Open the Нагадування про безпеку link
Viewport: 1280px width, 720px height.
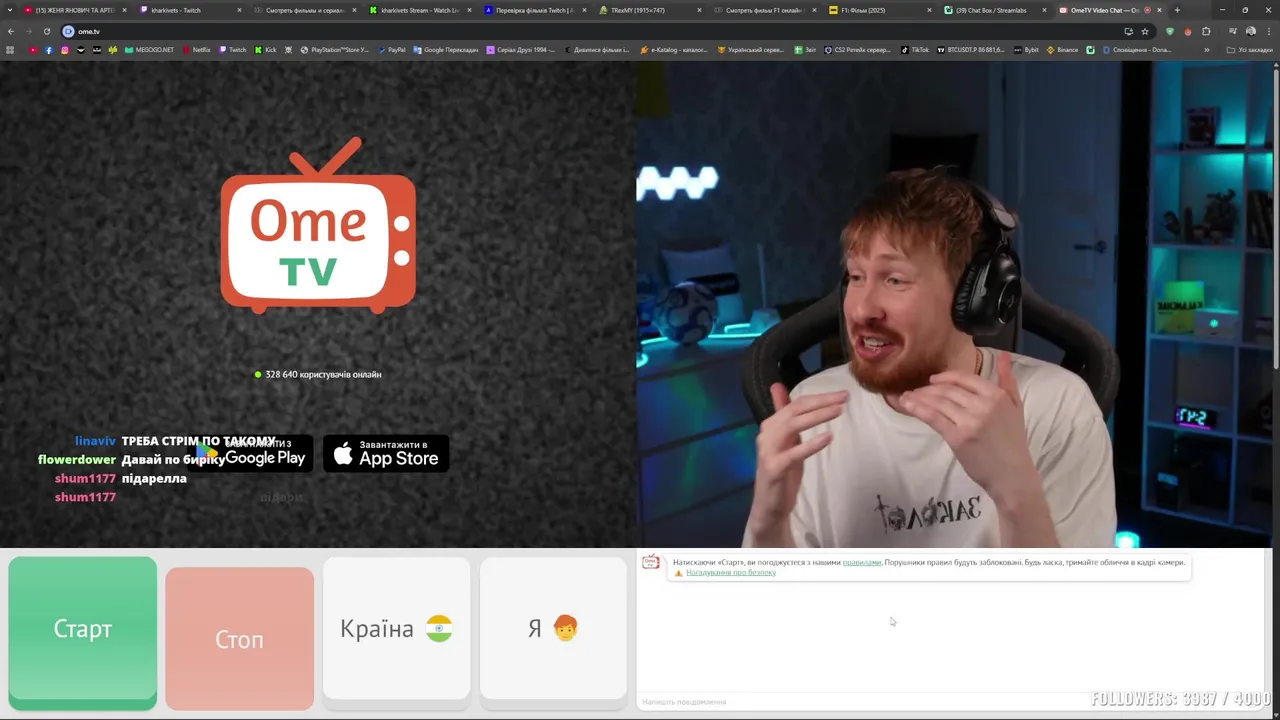(731, 573)
